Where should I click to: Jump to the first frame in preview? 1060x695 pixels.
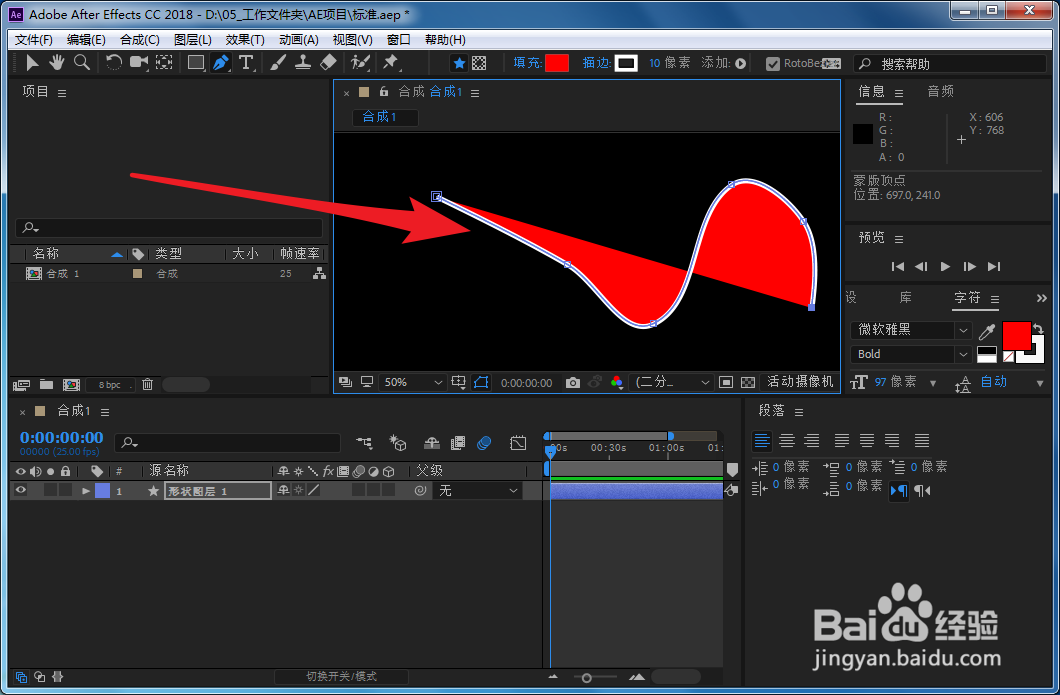(x=897, y=266)
